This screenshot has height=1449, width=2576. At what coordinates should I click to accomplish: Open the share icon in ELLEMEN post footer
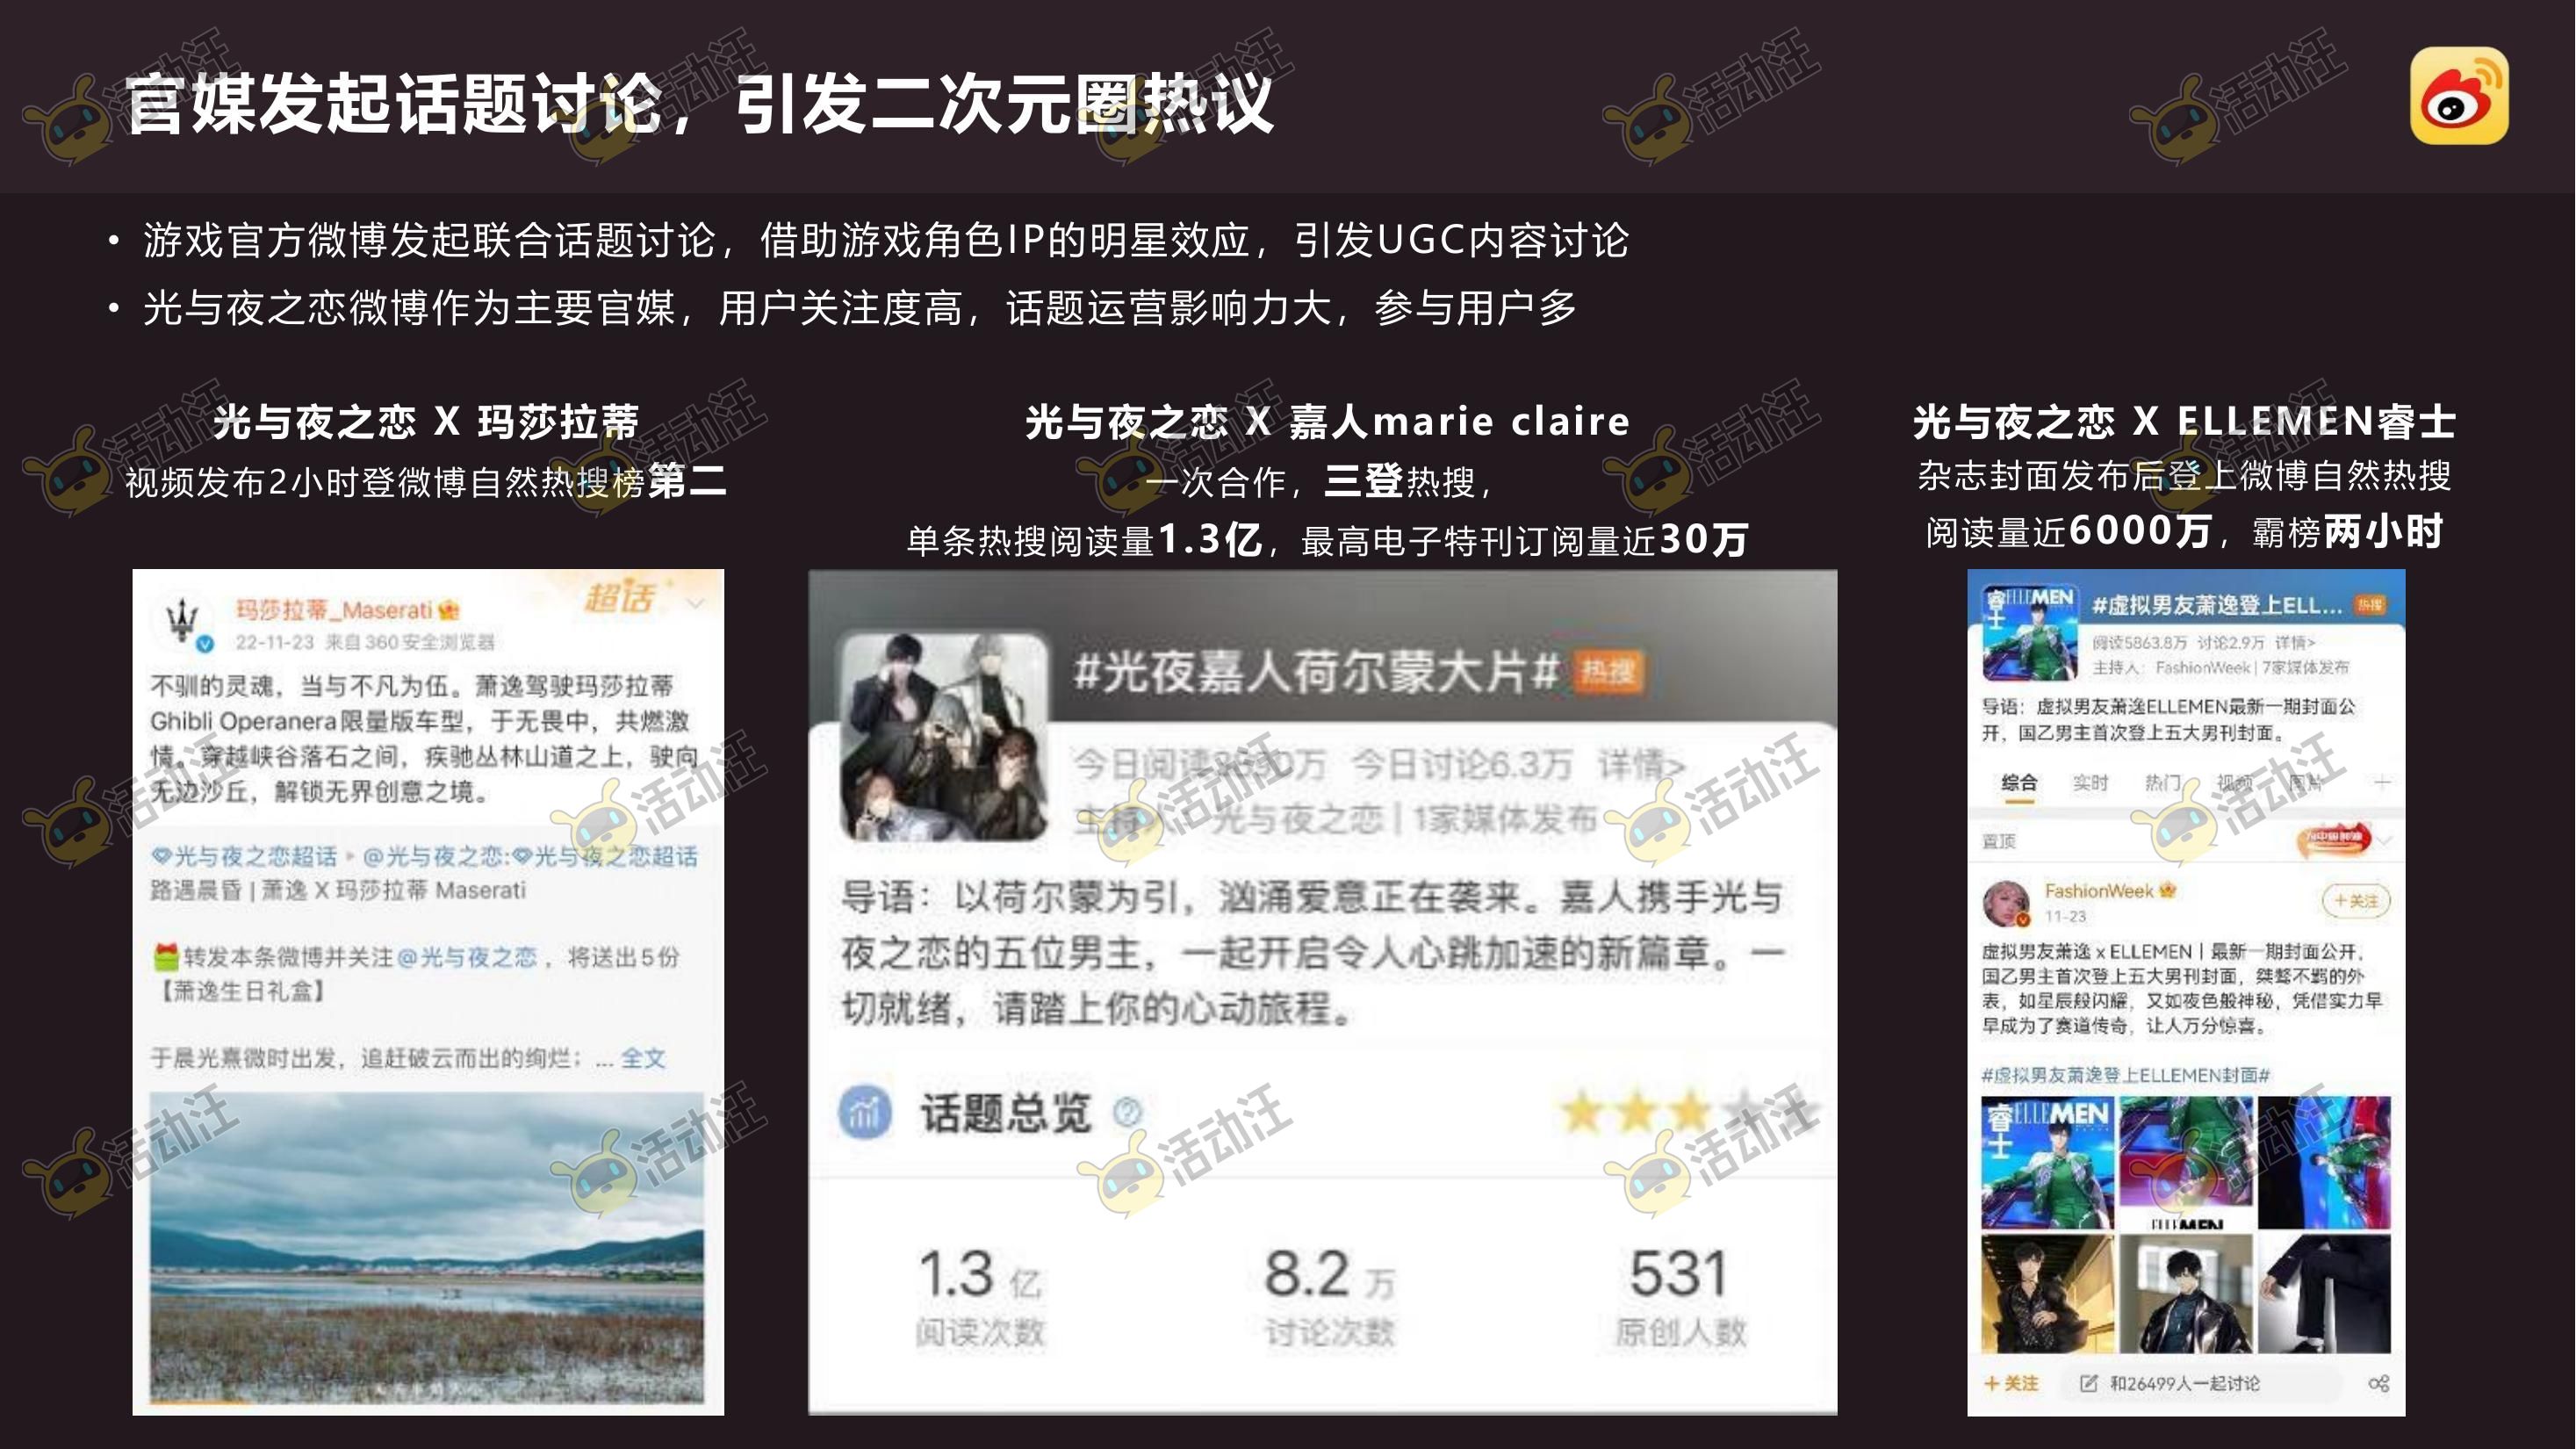click(x=2379, y=1383)
